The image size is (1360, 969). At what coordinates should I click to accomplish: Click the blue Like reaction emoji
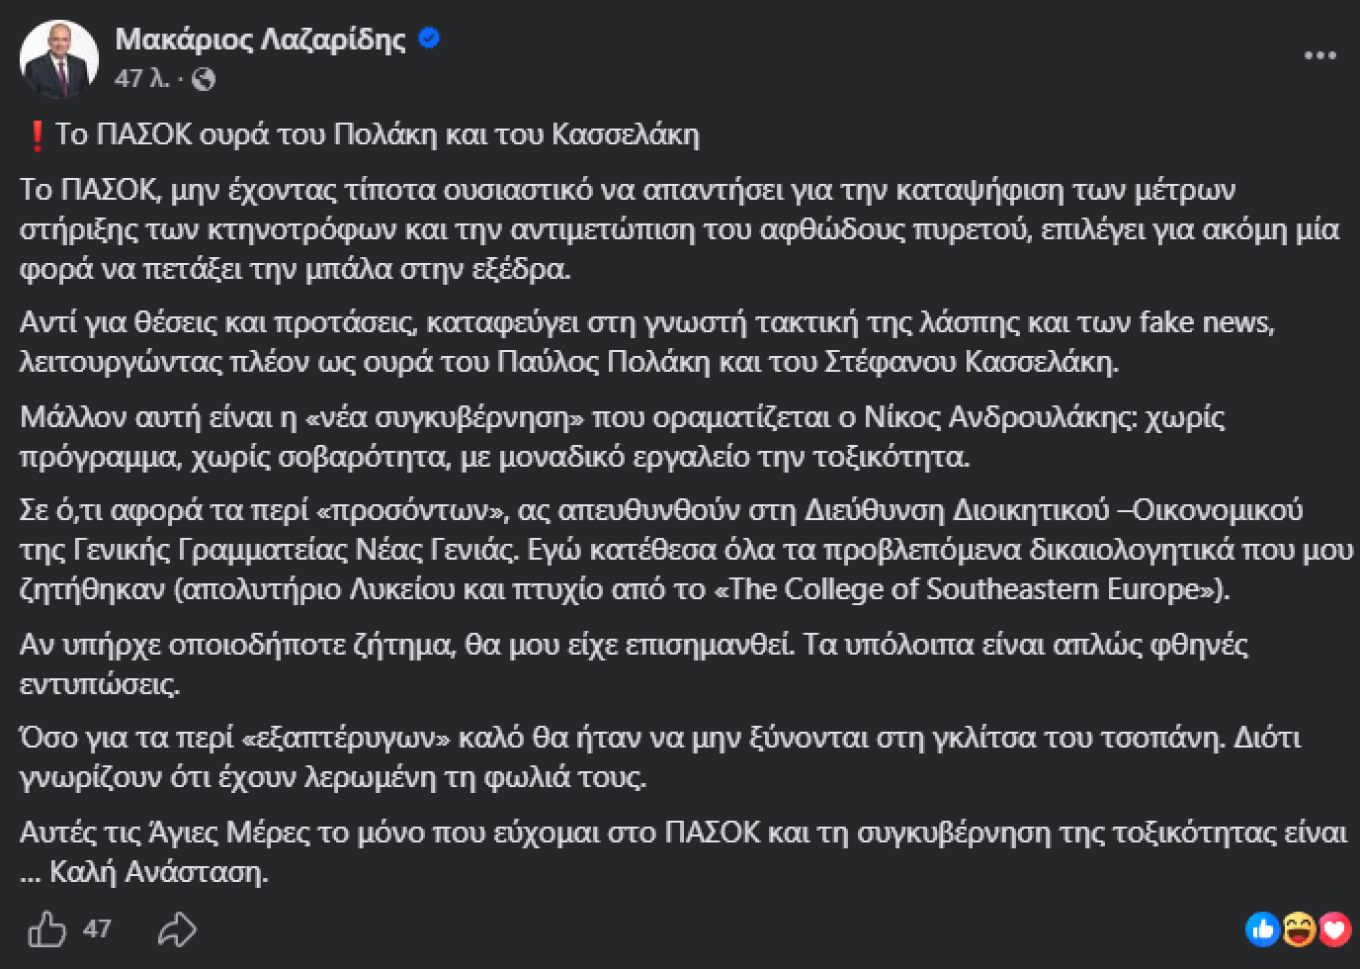[x=1263, y=930]
